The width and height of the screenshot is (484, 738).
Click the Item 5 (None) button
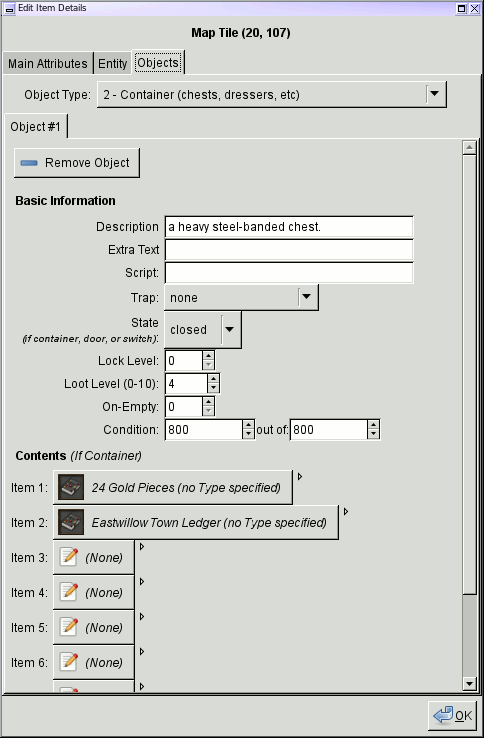94,626
